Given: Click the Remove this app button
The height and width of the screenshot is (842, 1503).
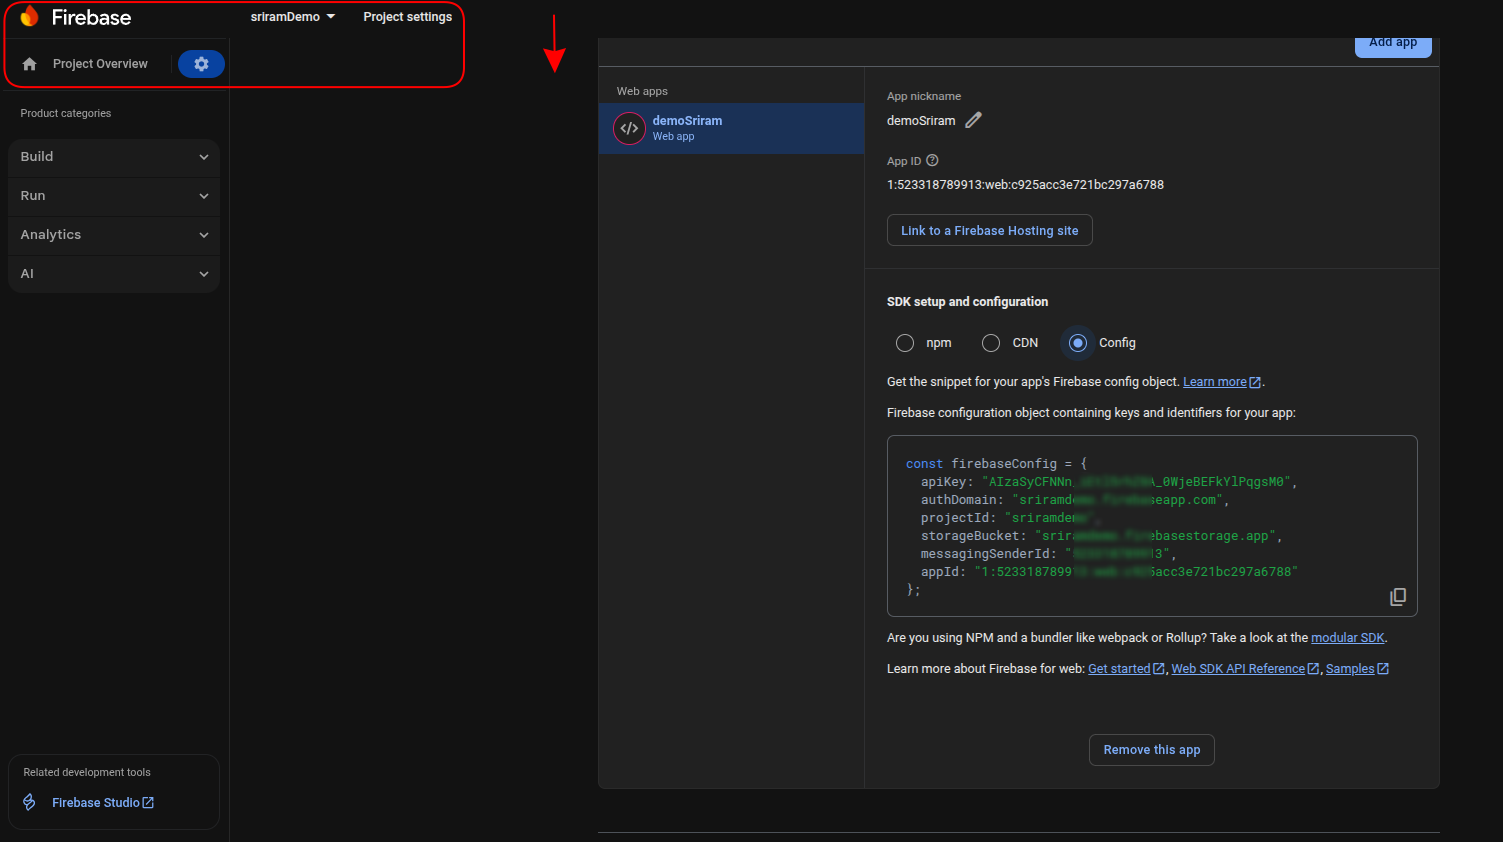Looking at the screenshot, I should pos(1151,750).
